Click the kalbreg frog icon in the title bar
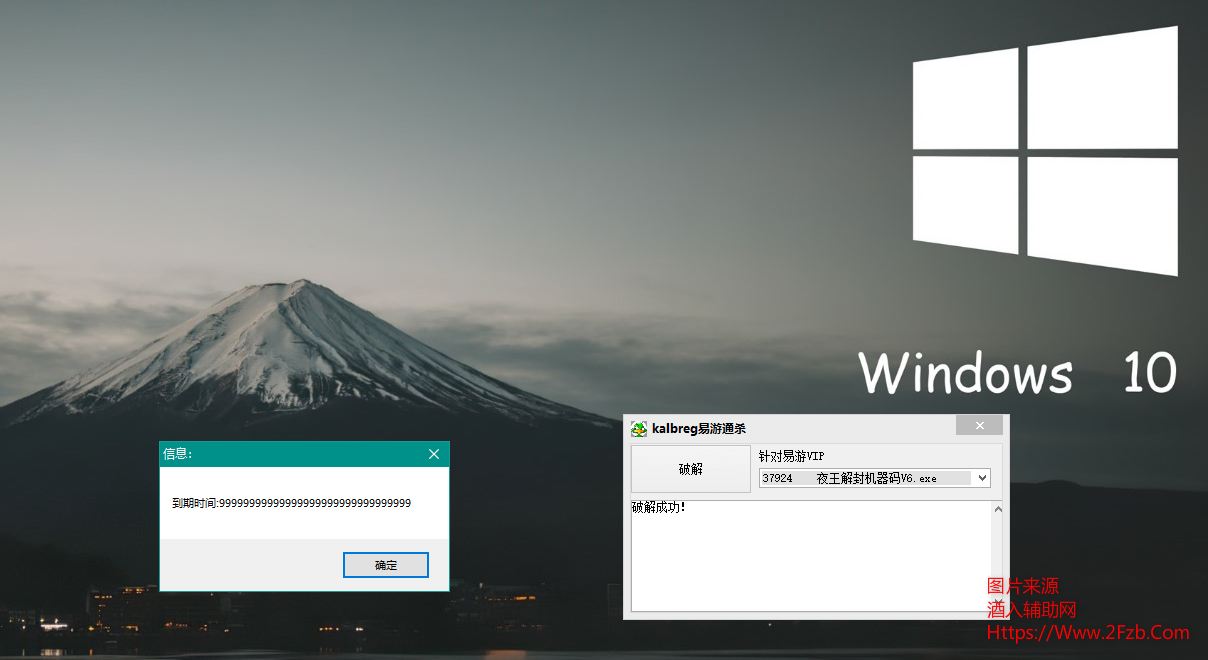This screenshot has height=660, width=1208. tap(638, 429)
